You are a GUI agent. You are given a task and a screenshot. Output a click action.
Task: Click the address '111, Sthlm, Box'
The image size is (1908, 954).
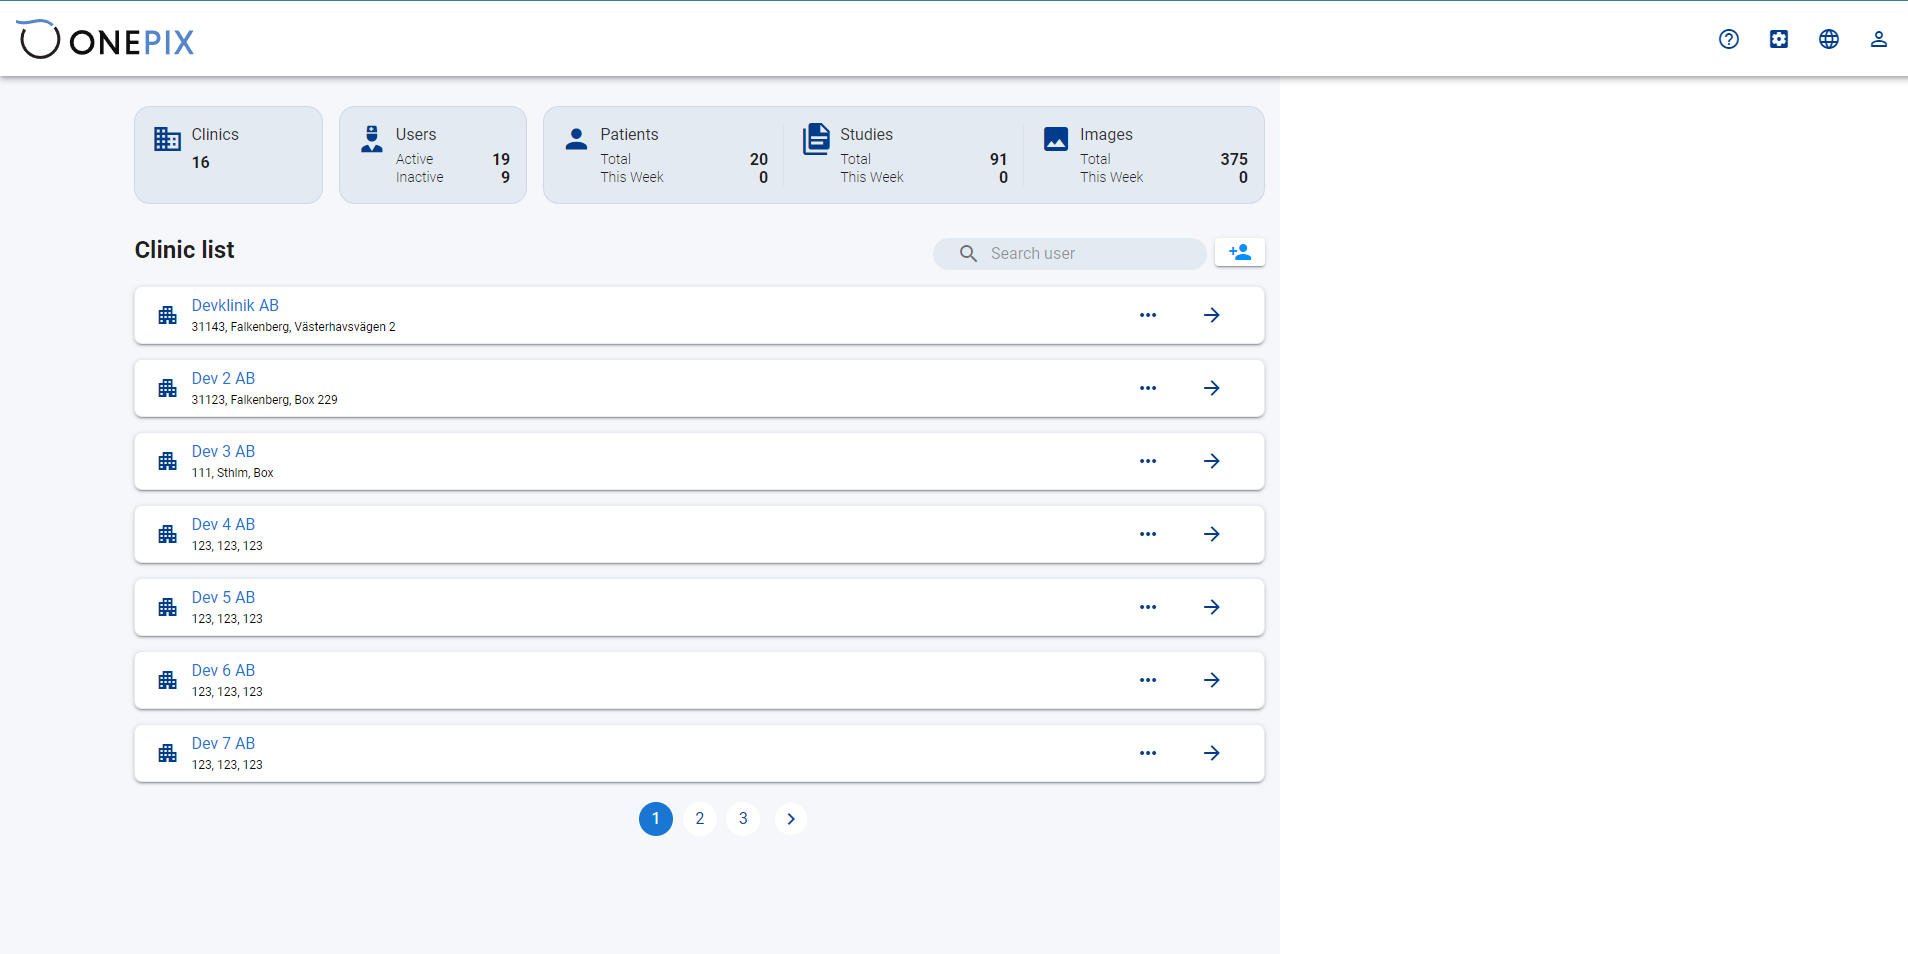click(232, 473)
